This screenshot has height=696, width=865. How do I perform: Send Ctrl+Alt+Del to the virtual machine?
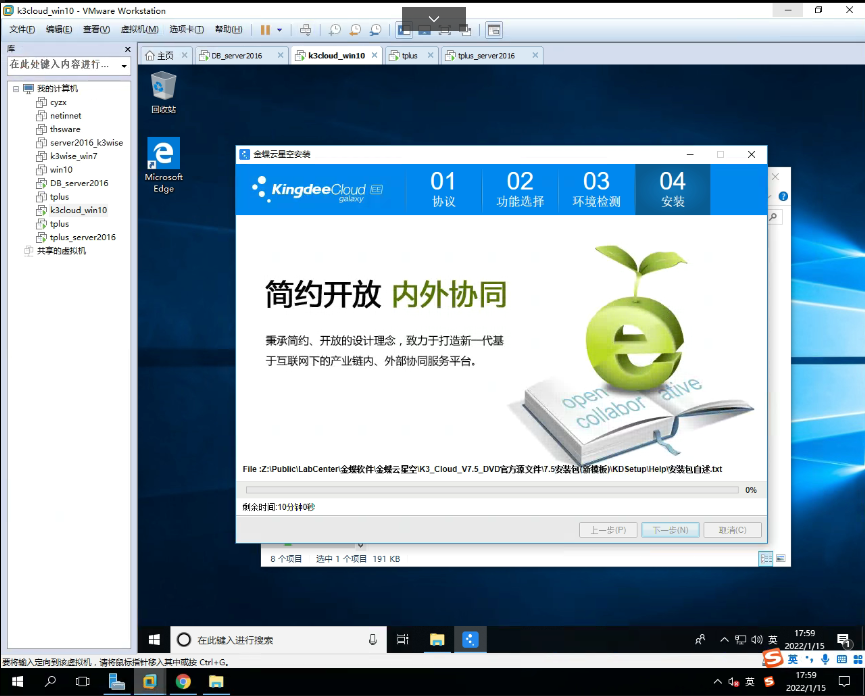[305, 30]
